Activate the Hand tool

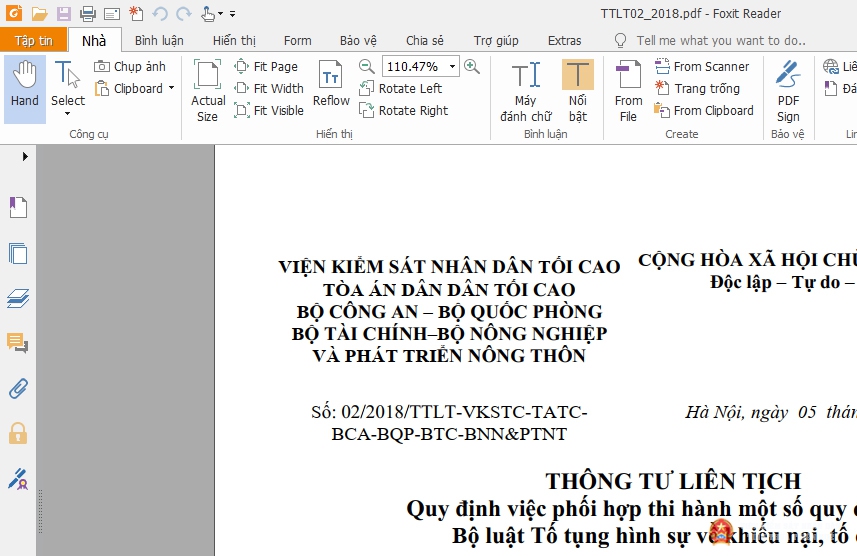click(x=25, y=89)
